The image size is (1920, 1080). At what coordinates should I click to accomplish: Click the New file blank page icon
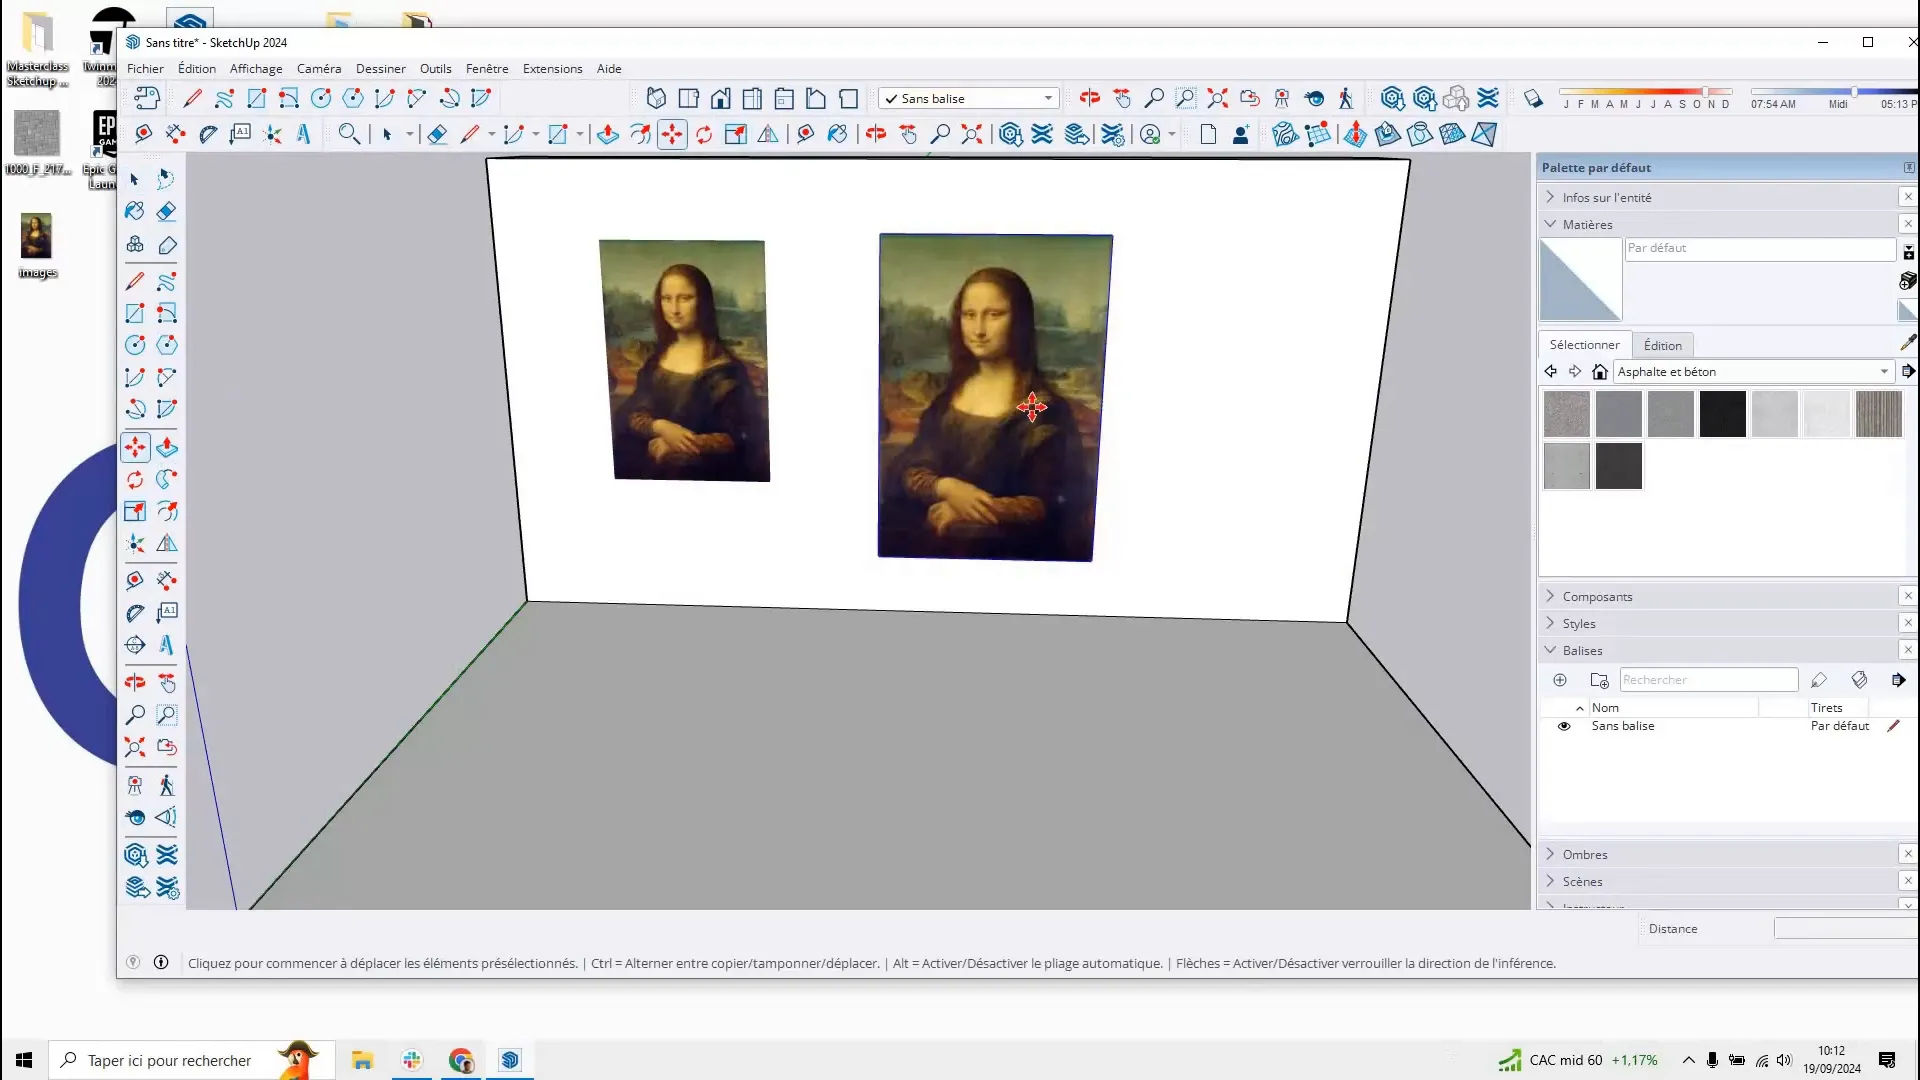coord(1208,134)
